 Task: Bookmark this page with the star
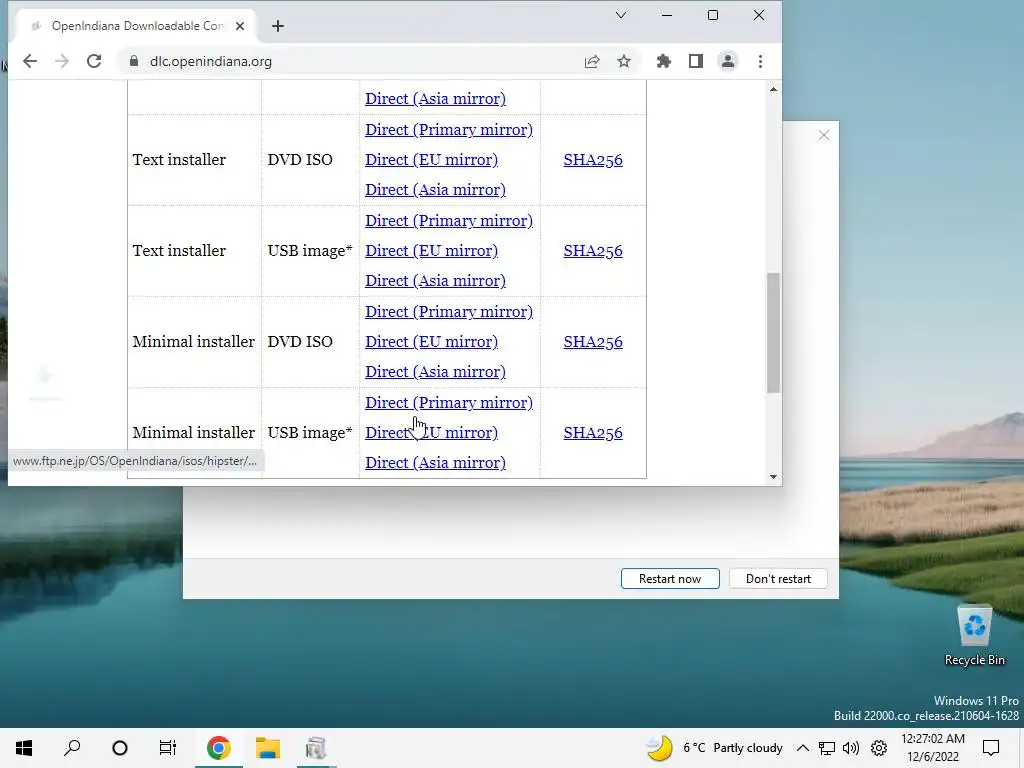point(624,61)
